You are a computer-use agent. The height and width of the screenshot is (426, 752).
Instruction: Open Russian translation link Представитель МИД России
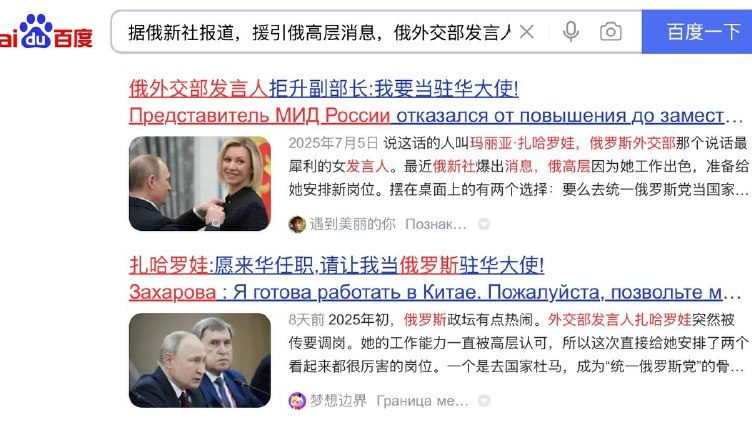[x=435, y=116]
